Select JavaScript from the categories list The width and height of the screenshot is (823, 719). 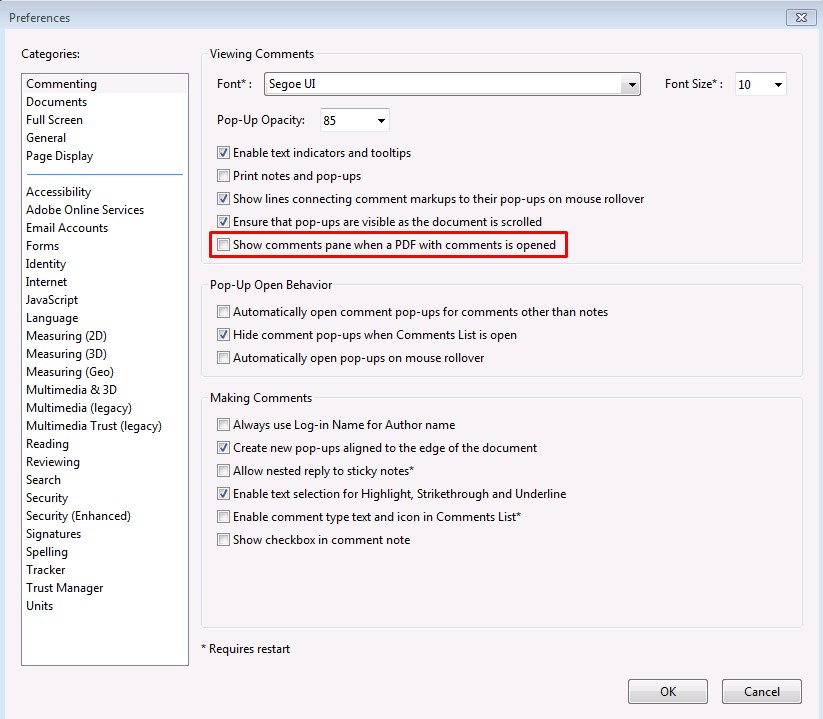click(x=52, y=300)
